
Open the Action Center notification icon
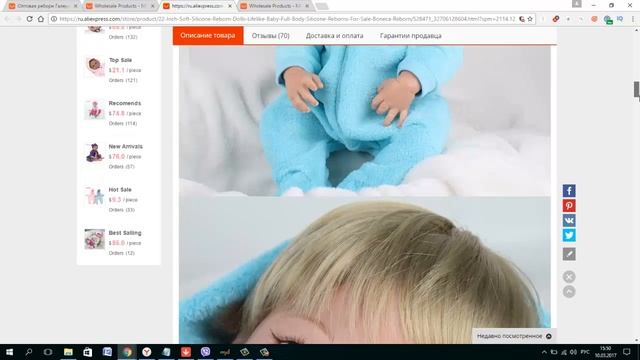pos(627,352)
